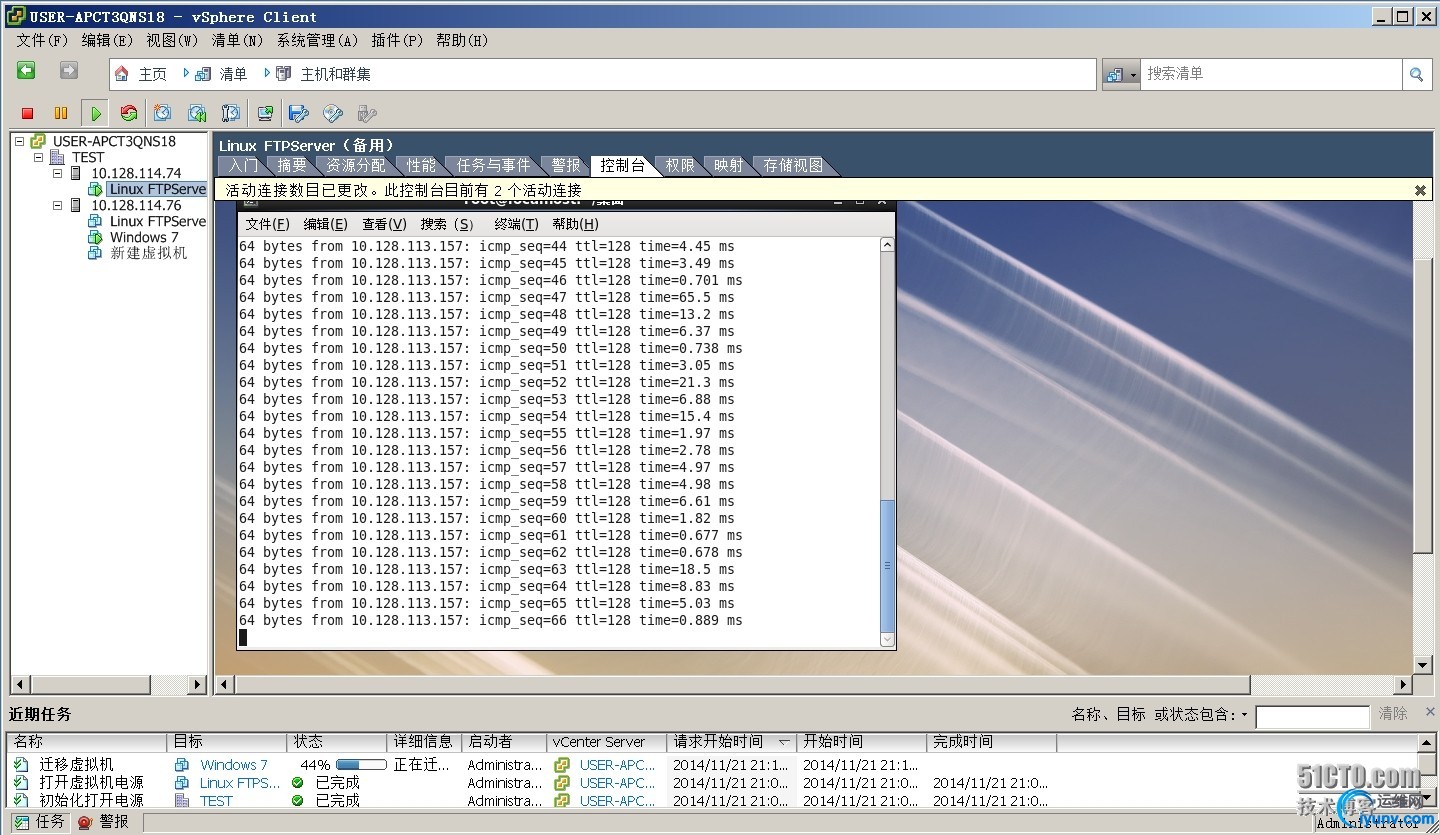Open the 清单(N) menu
The image size is (1440, 835).
pyautogui.click(x=237, y=40)
